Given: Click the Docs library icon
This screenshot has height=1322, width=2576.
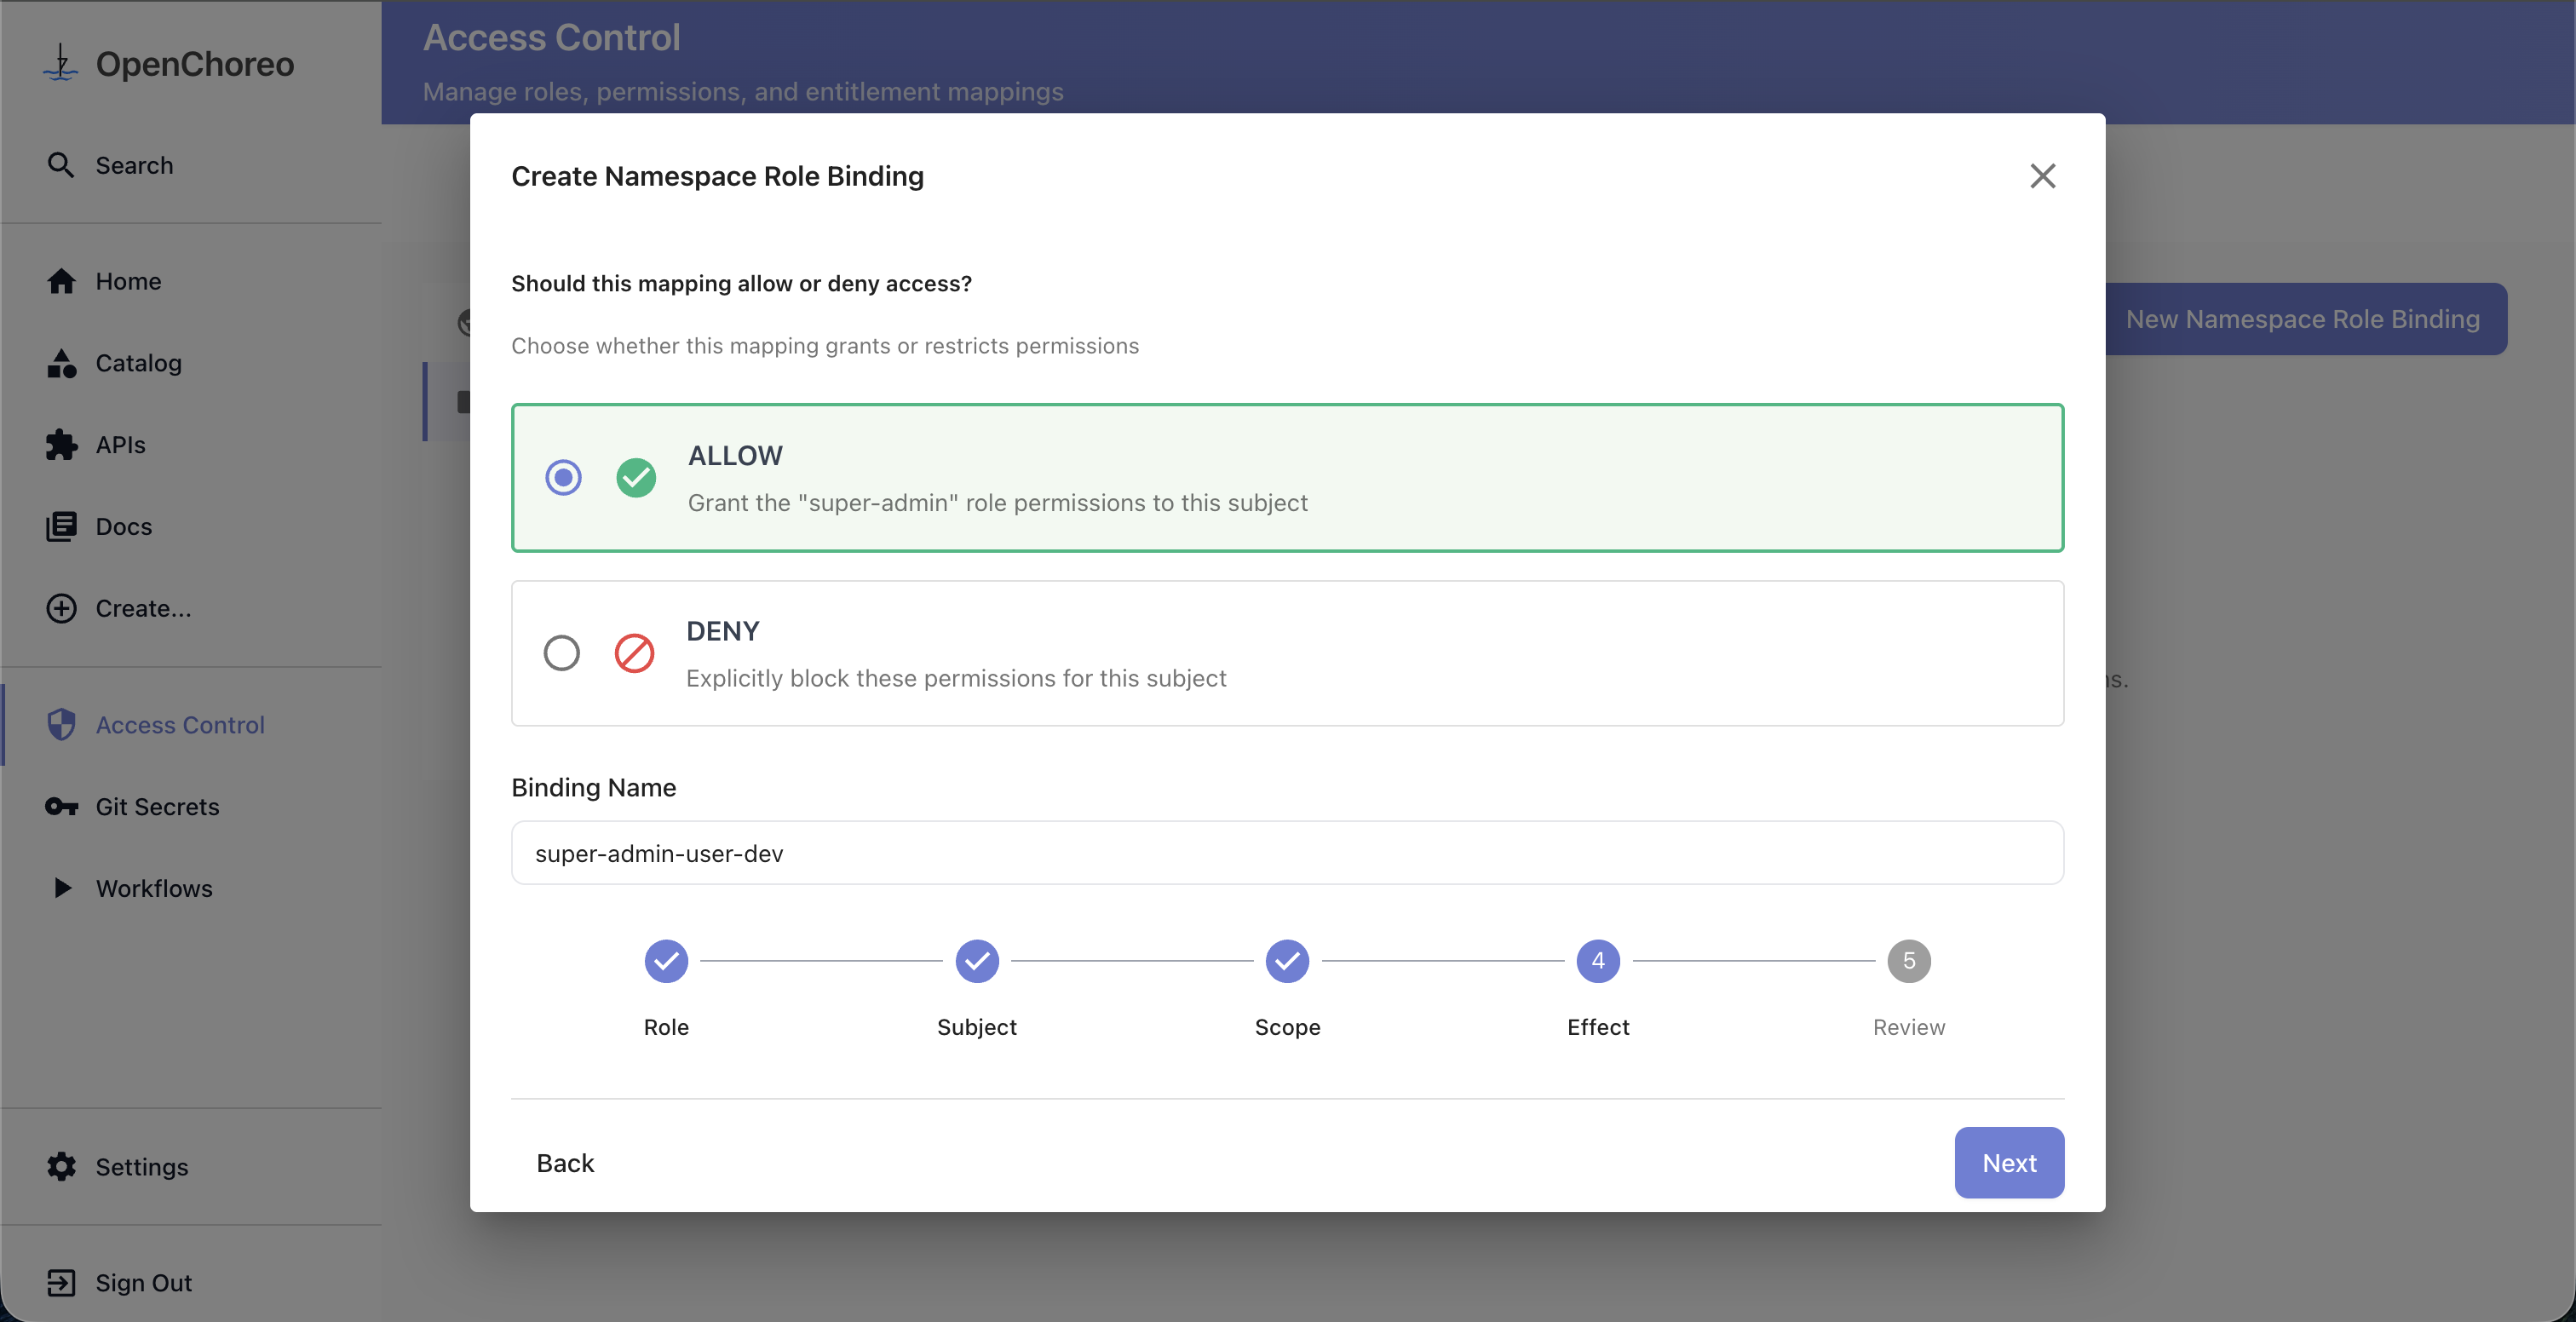Looking at the screenshot, I should point(61,527).
